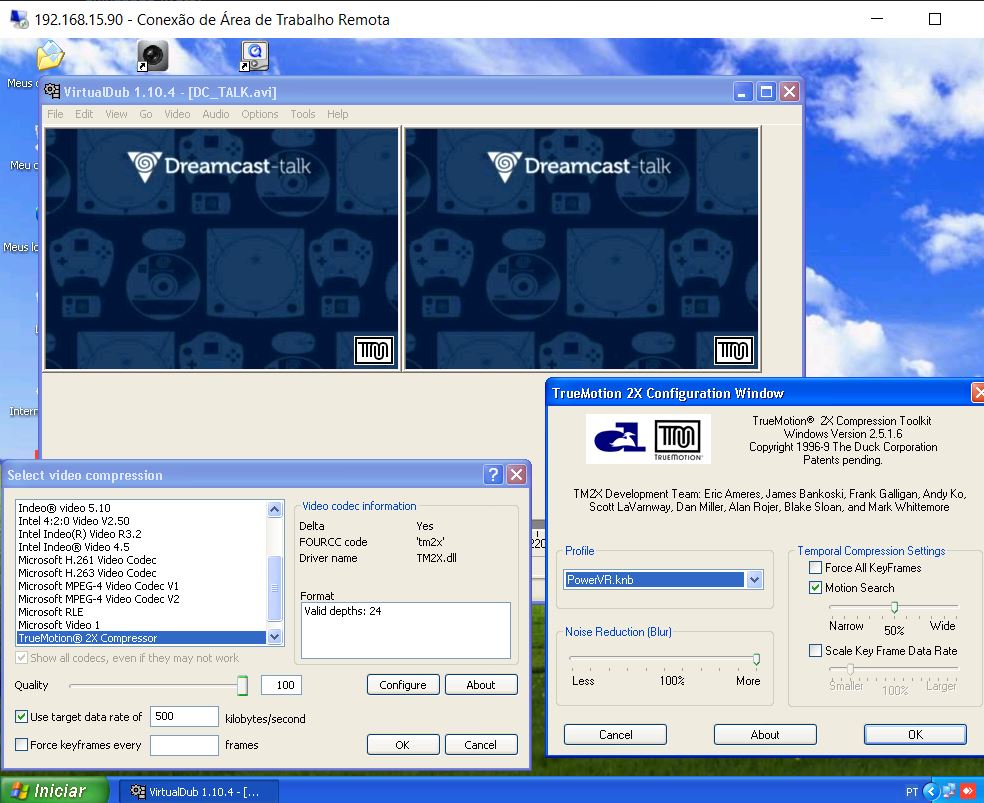Click the Remote Desktop connection icon in title bar
The width and height of the screenshot is (984, 803).
point(19,19)
